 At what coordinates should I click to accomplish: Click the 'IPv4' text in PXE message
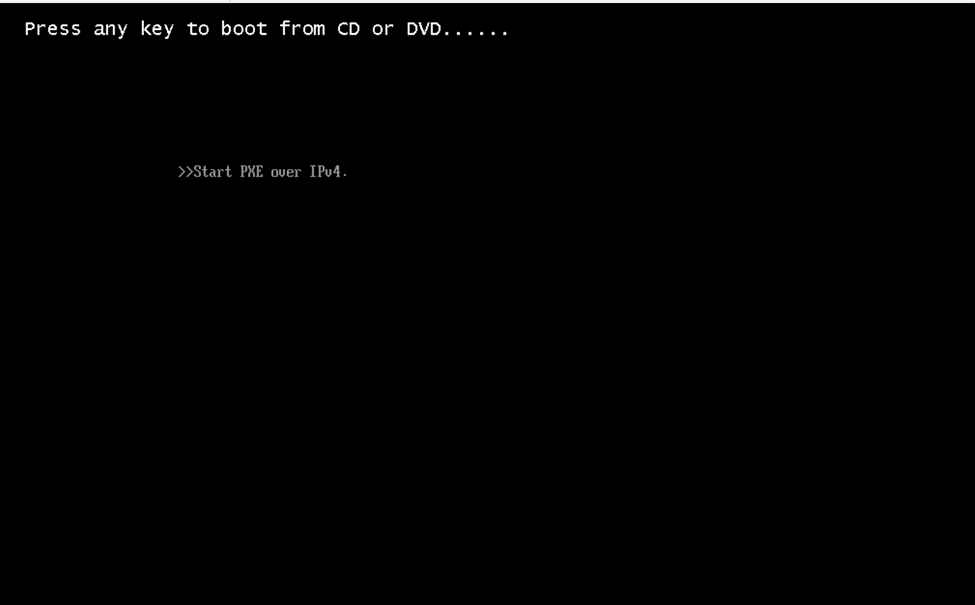[x=325, y=172]
